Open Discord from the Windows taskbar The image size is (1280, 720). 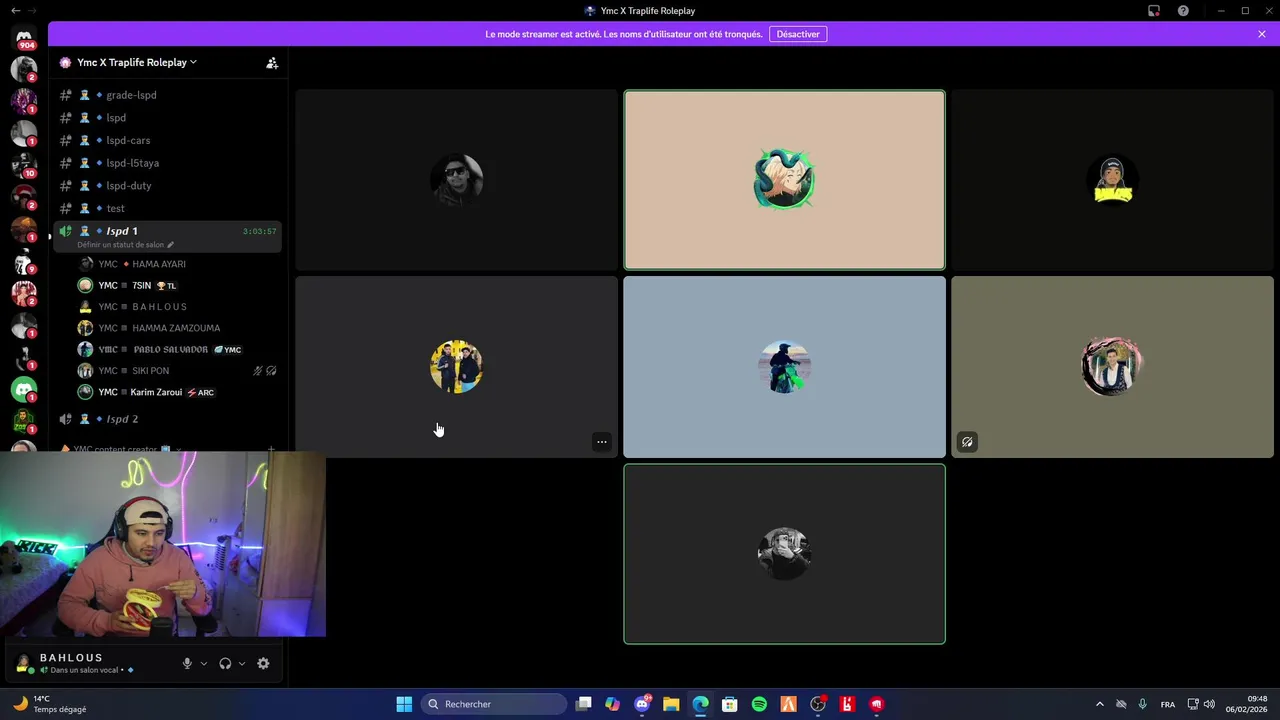pos(642,704)
